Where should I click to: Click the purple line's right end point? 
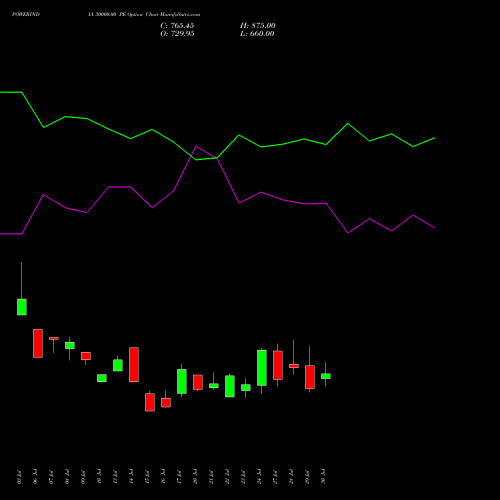[x=434, y=228]
